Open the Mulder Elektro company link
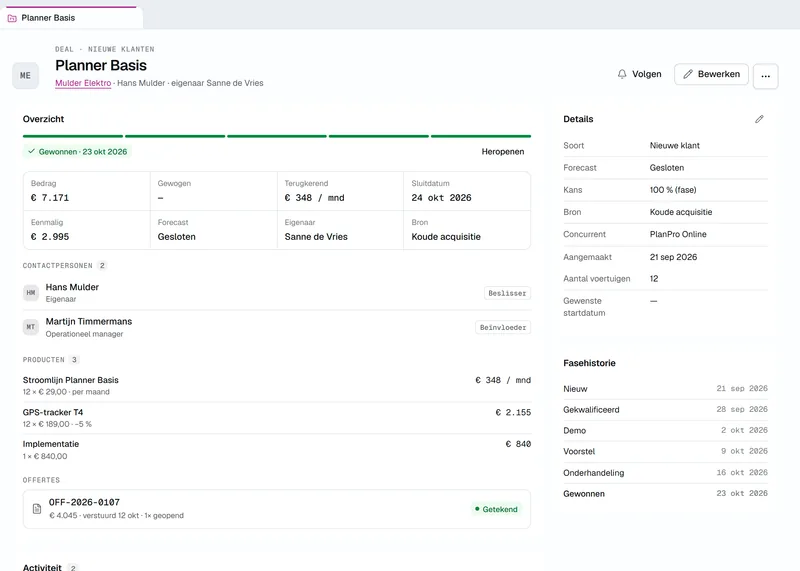The image size is (800, 571). pyautogui.click(x=83, y=83)
